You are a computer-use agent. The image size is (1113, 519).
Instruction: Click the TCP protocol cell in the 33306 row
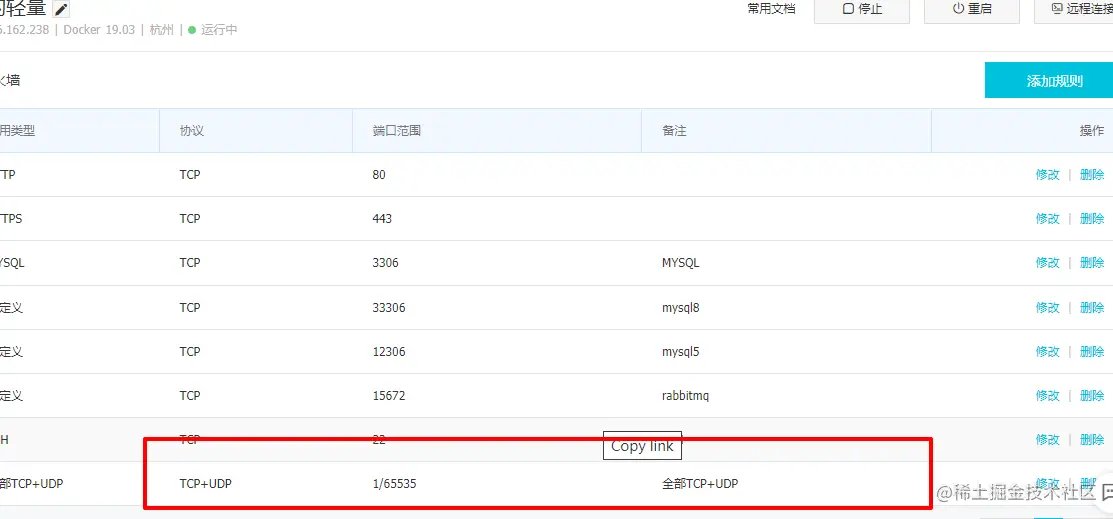(x=190, y=307)
